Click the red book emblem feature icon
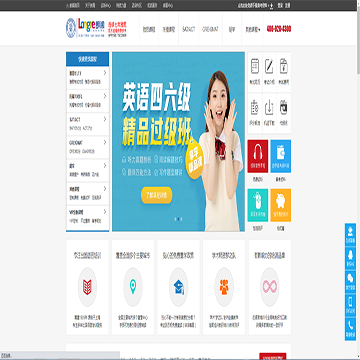 [x=87, y=287]
